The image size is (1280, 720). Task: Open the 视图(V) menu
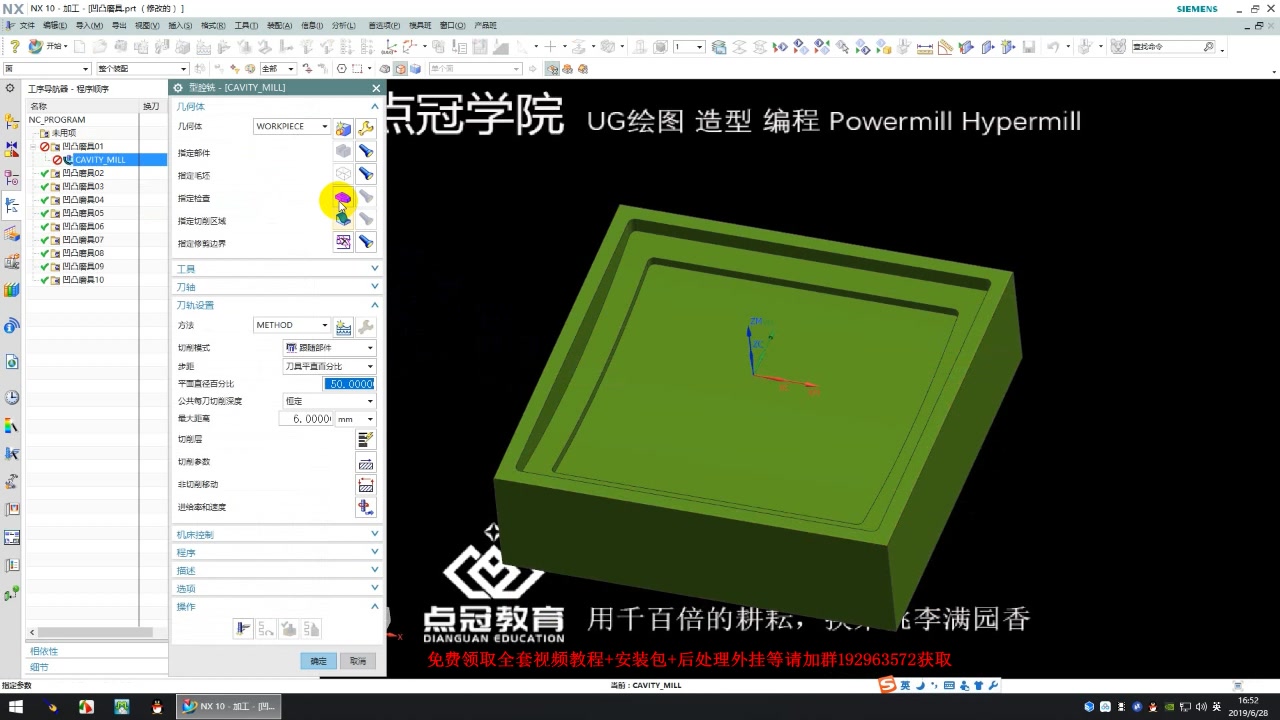click(x=147, y=25)
